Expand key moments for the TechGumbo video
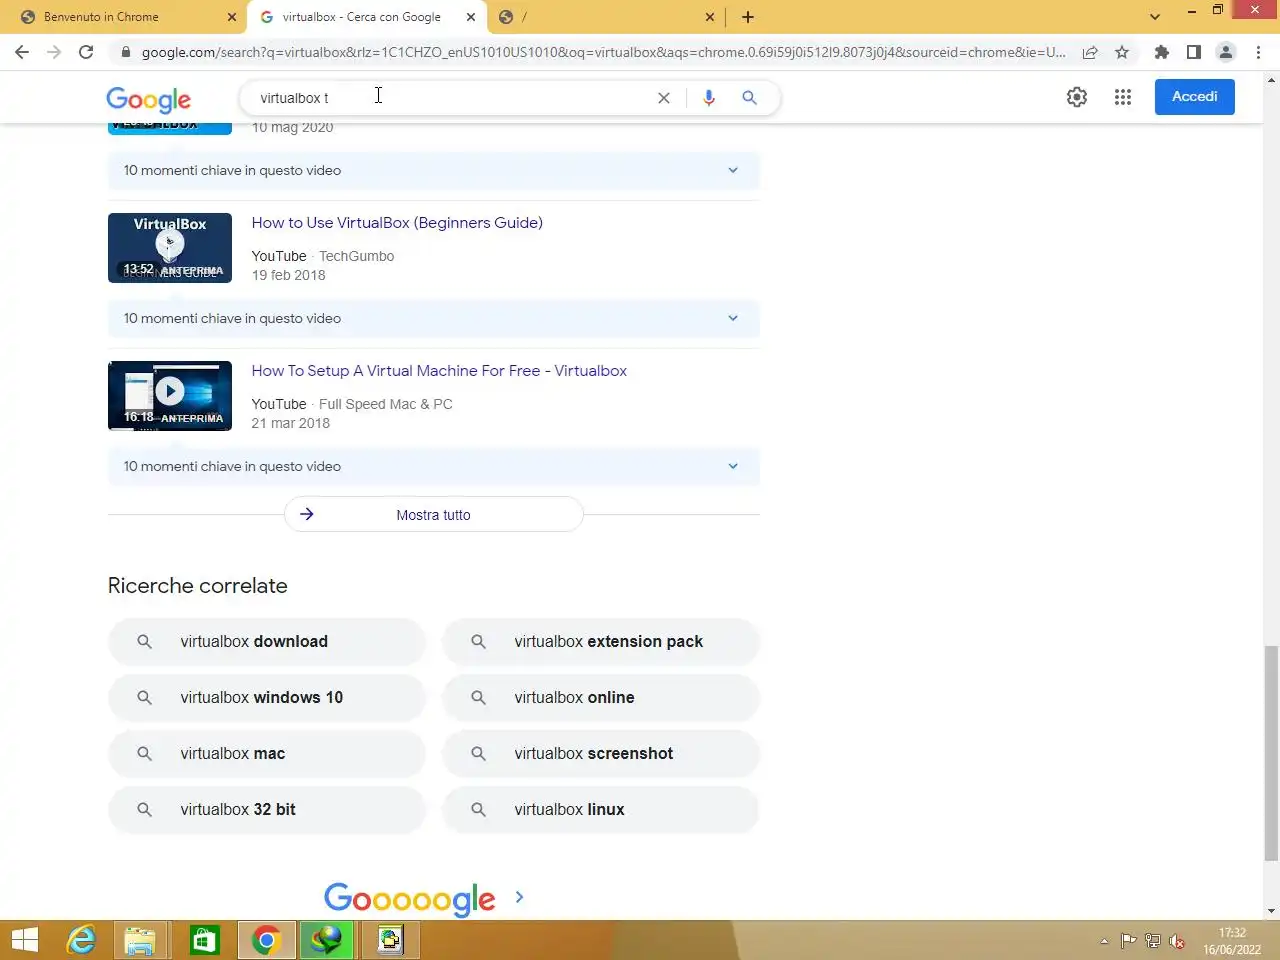The width and height of the screenshot is (1280, 960). [433, 319]
